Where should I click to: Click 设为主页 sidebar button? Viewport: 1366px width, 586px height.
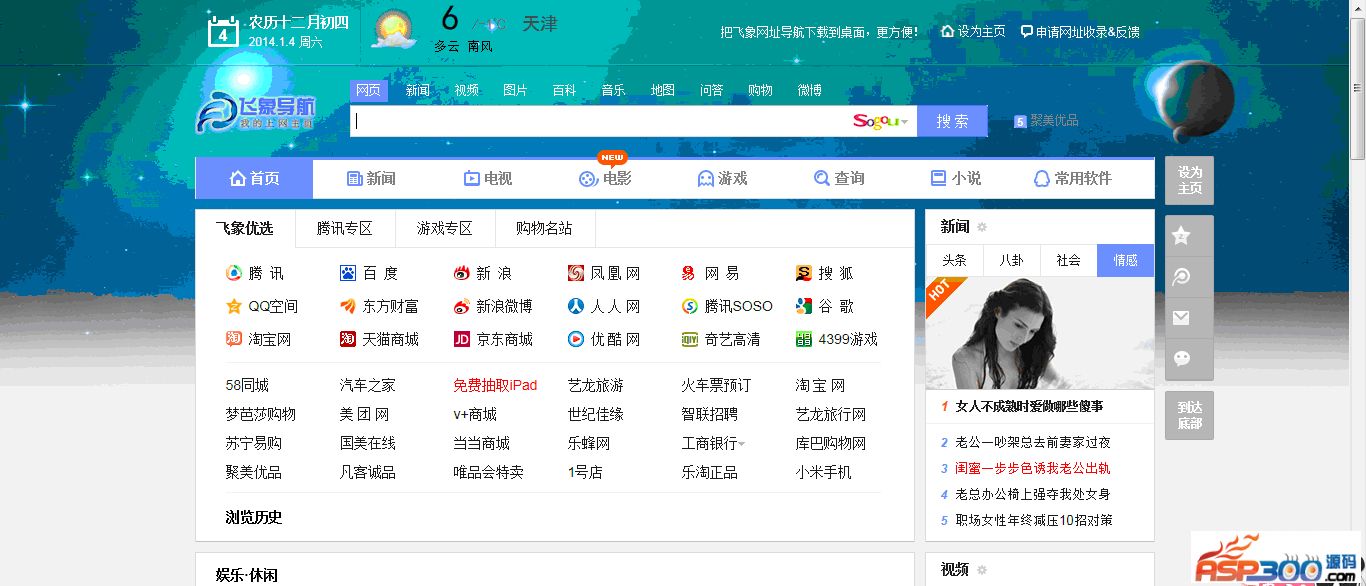pyautogui.click(x=1189, y=180)
